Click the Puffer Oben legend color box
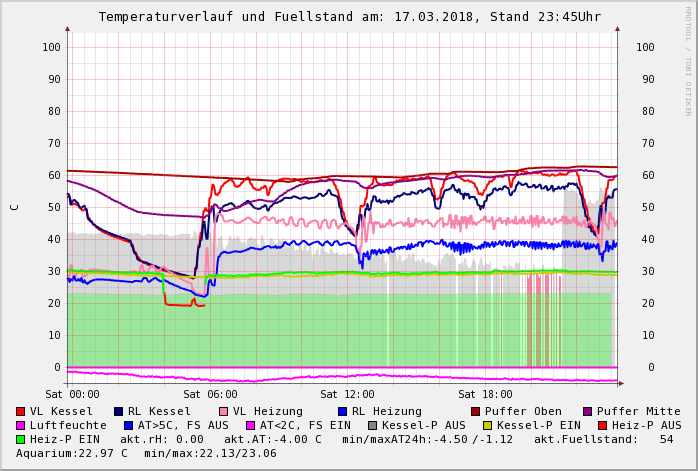Viewport: 698px width, 471px height. click(x=476, y=412)
